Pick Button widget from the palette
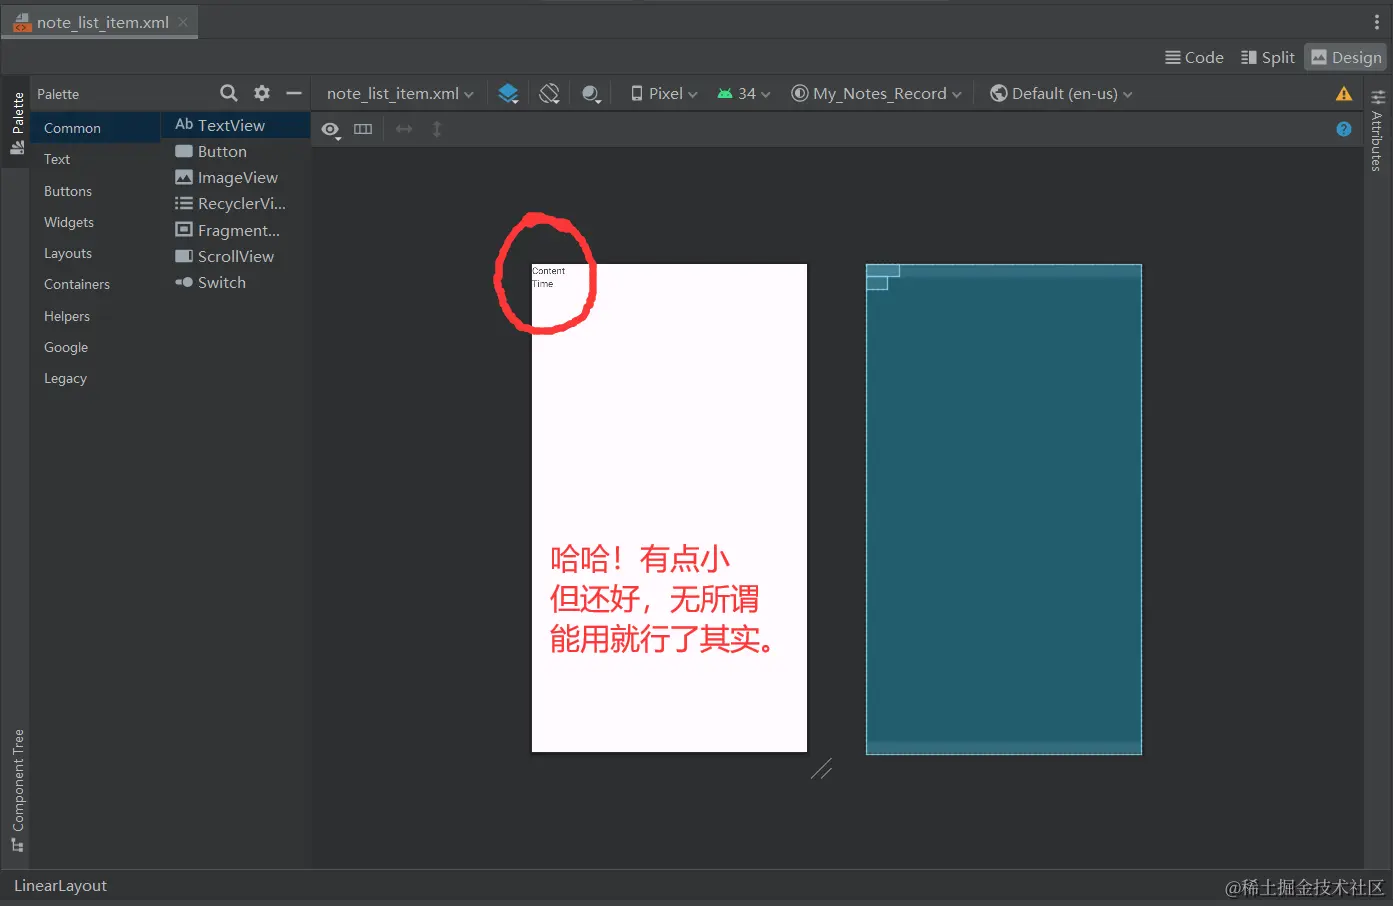 (236, 151)
